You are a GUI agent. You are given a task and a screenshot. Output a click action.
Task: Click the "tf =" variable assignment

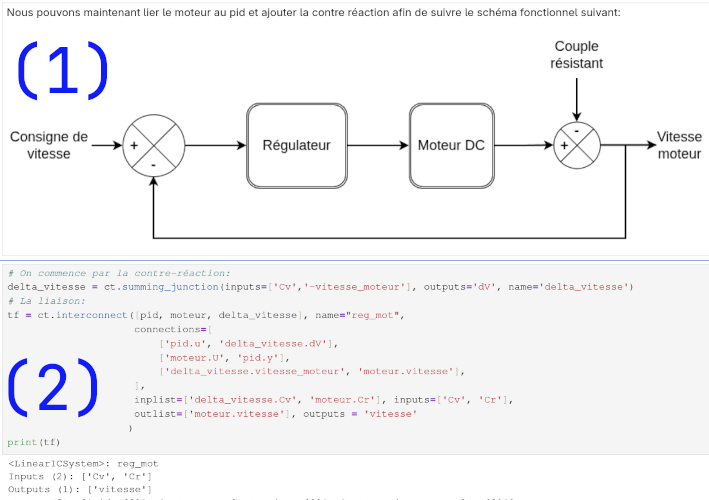(19, 315)
